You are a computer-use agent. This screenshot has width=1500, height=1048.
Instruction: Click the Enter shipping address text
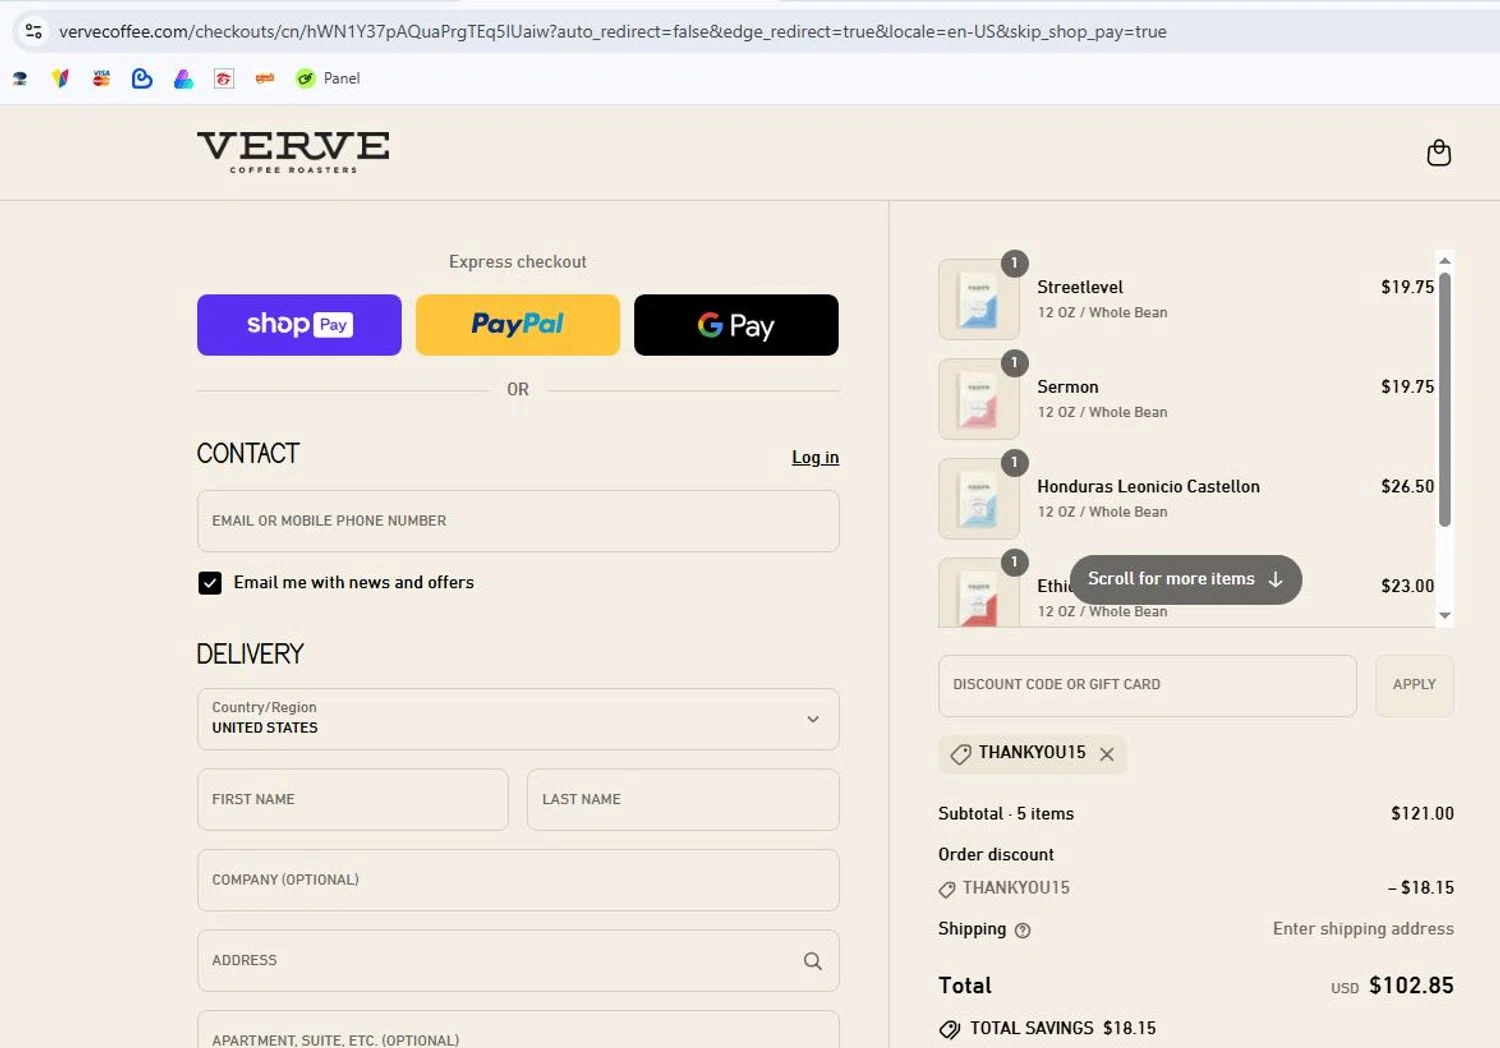pos(1363,929)
